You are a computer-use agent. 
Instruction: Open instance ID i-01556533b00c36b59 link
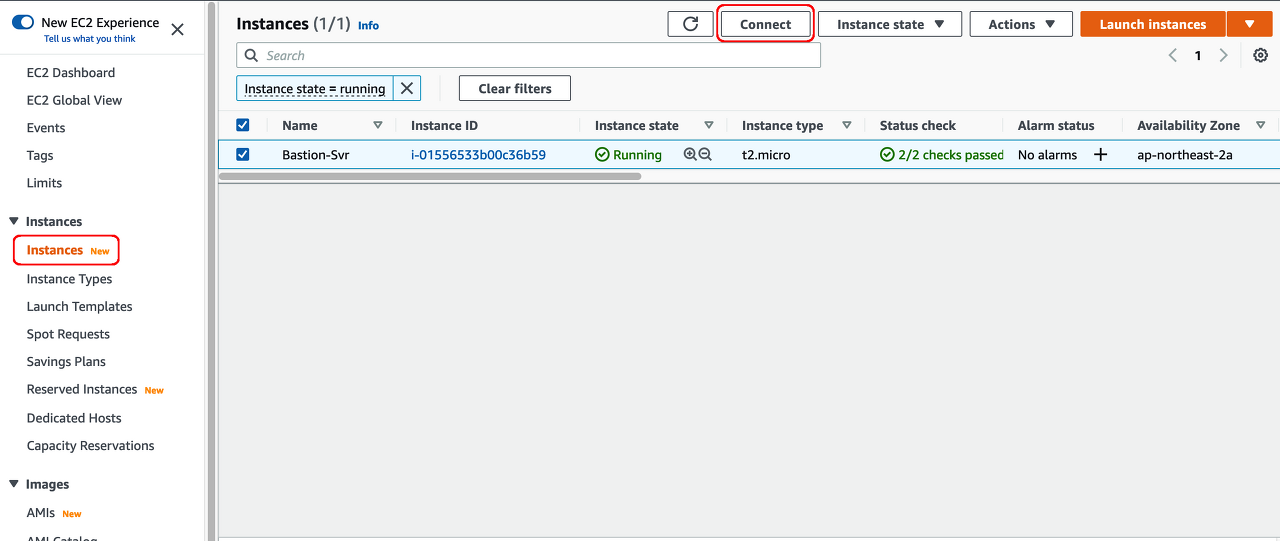(x=478, y=155)
